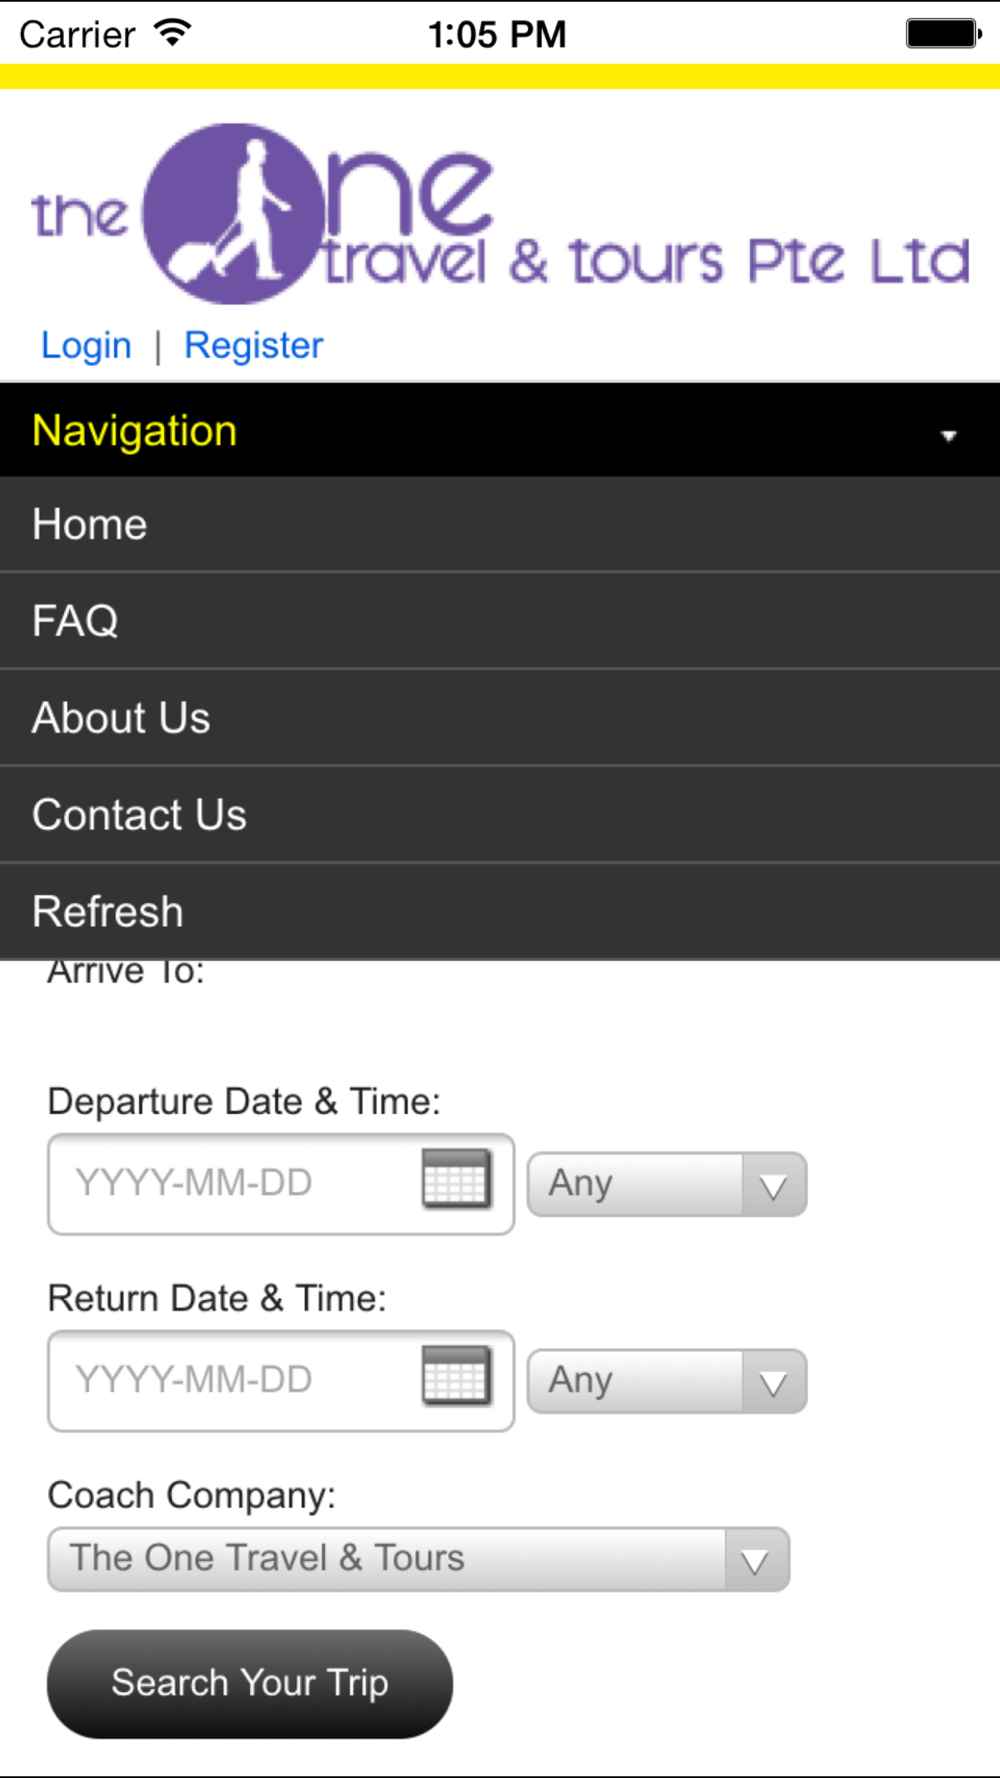Expand the return time Any dropdown
1000x1778 pixels.
pyautogui.click(x=667, y=1381)
